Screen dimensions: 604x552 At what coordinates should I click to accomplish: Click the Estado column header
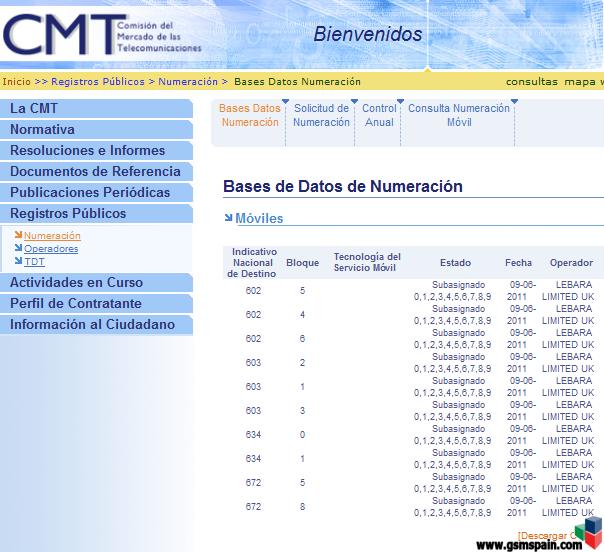coord(455,263)
